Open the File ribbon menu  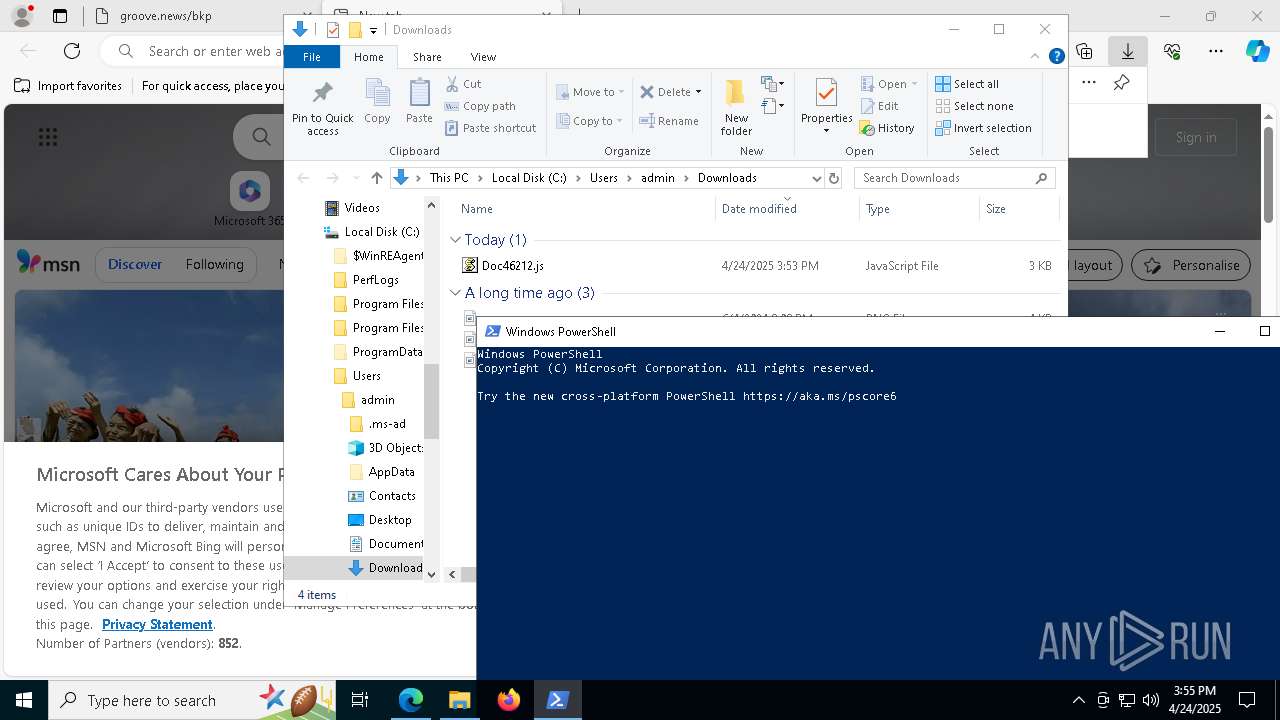312,57
